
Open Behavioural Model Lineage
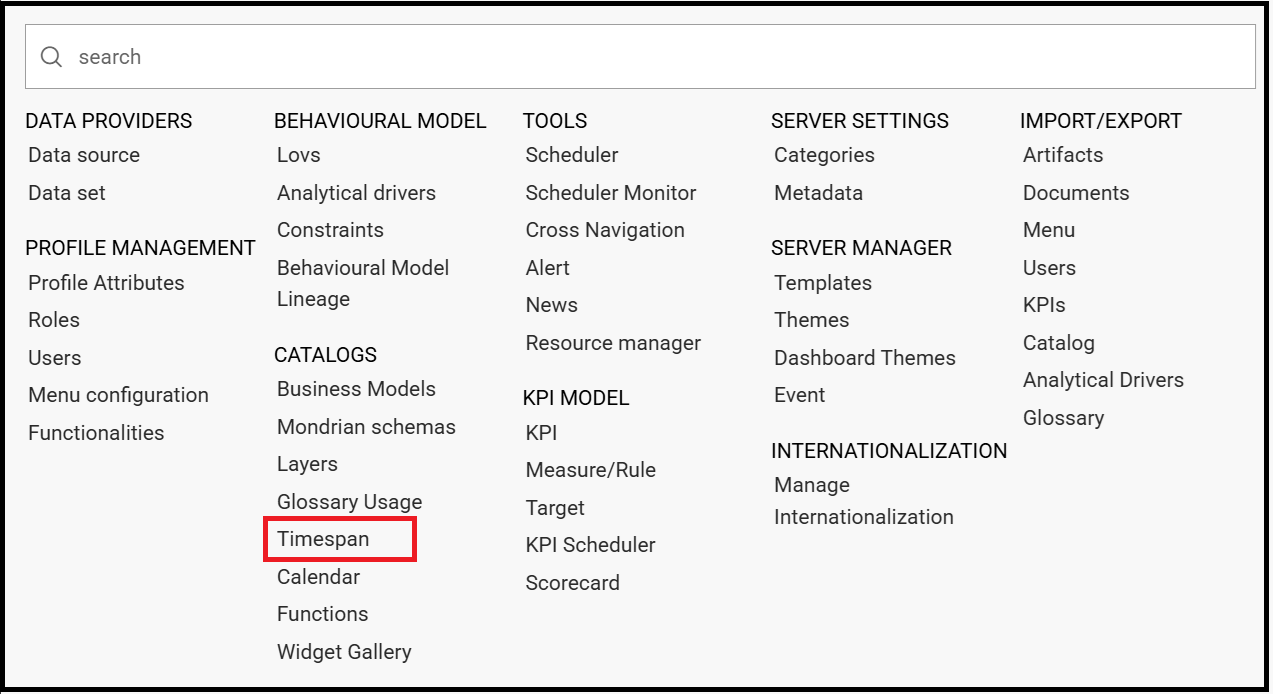pos(363,283)
